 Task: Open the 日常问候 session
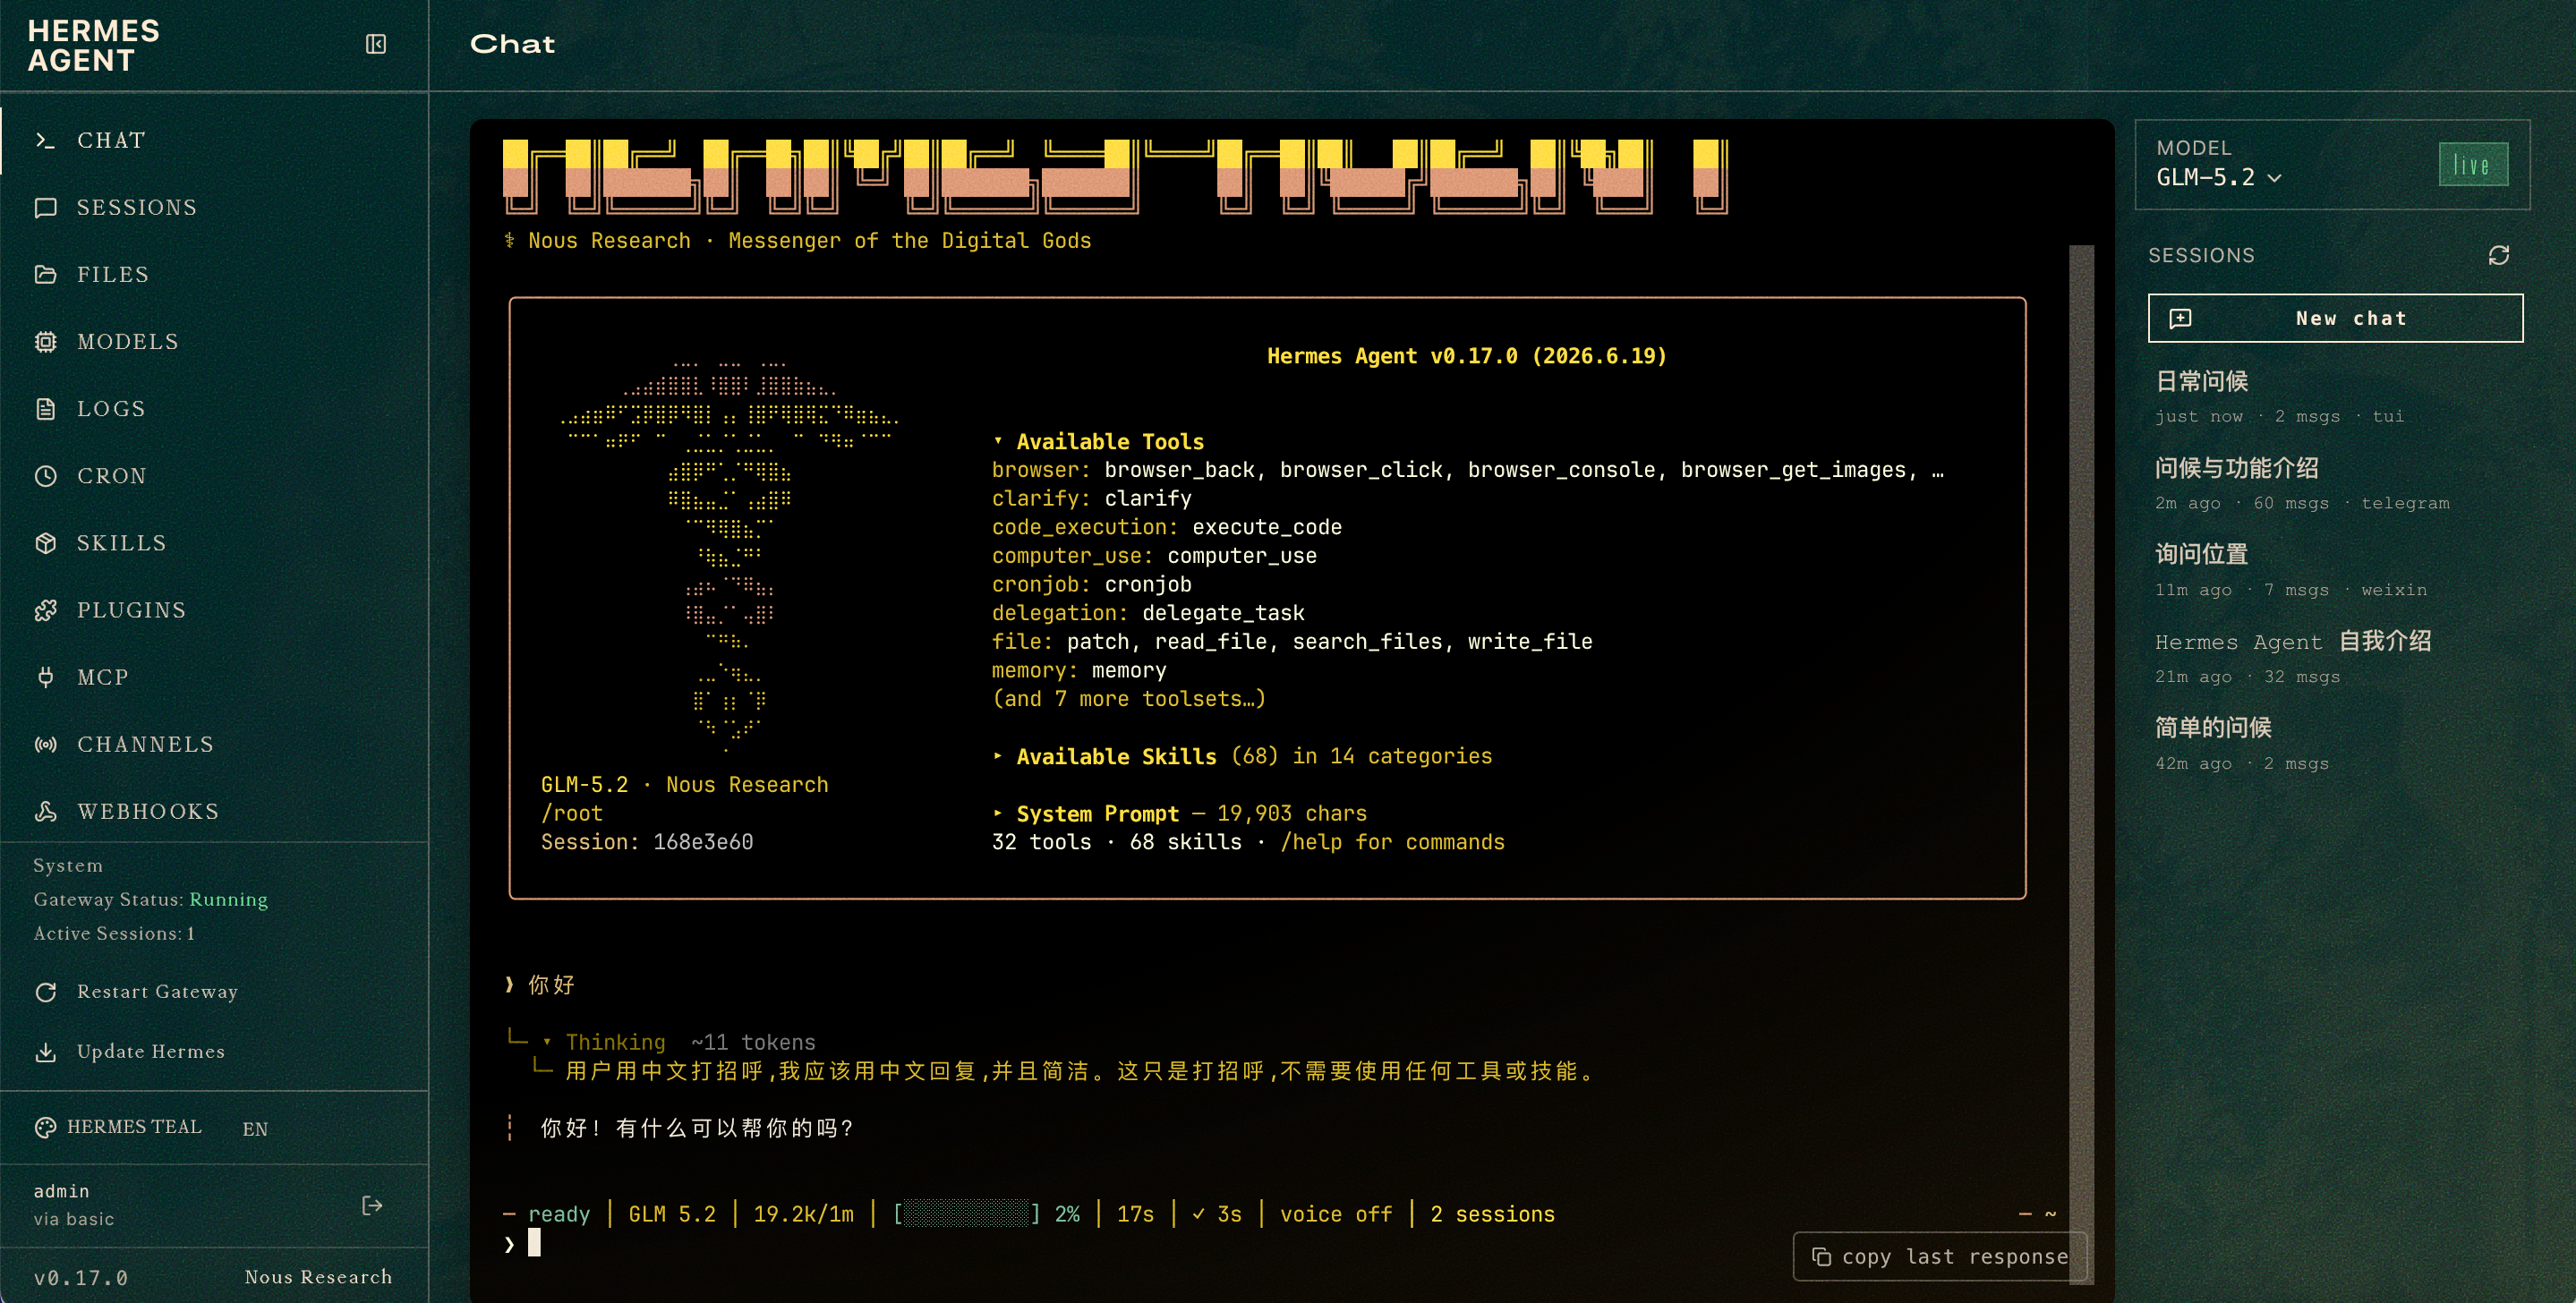tap(2335, 396)
